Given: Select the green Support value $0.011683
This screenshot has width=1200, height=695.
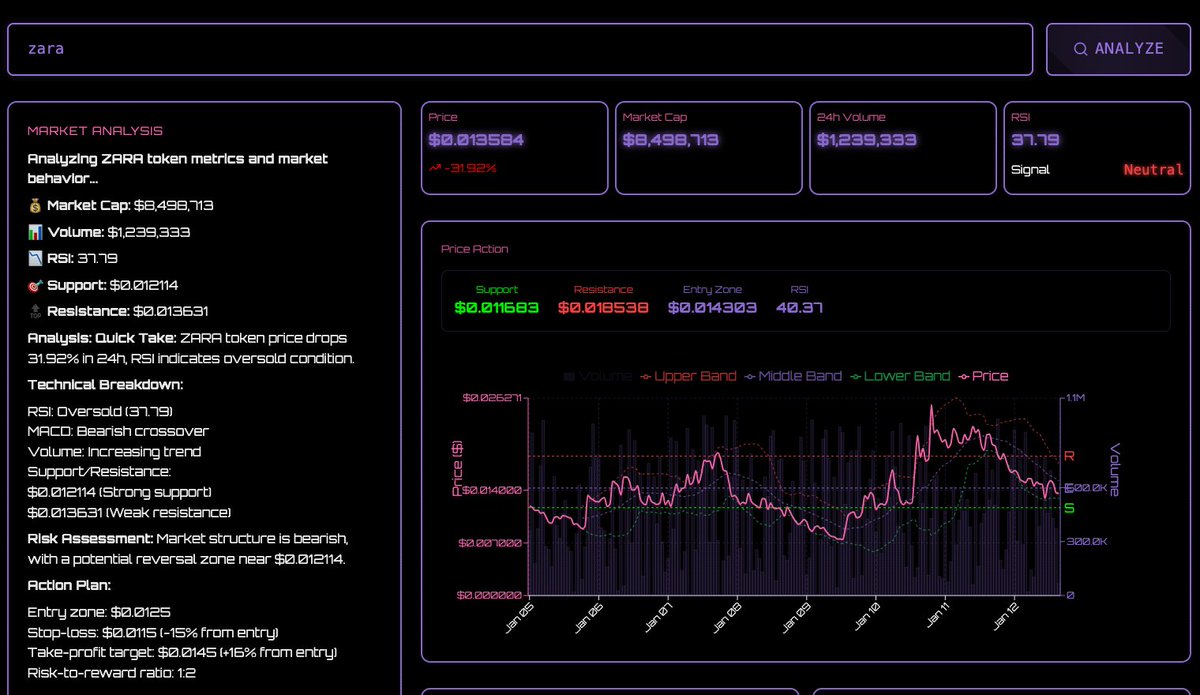Looking at the screenshot, I should click(x=497, y=308).
